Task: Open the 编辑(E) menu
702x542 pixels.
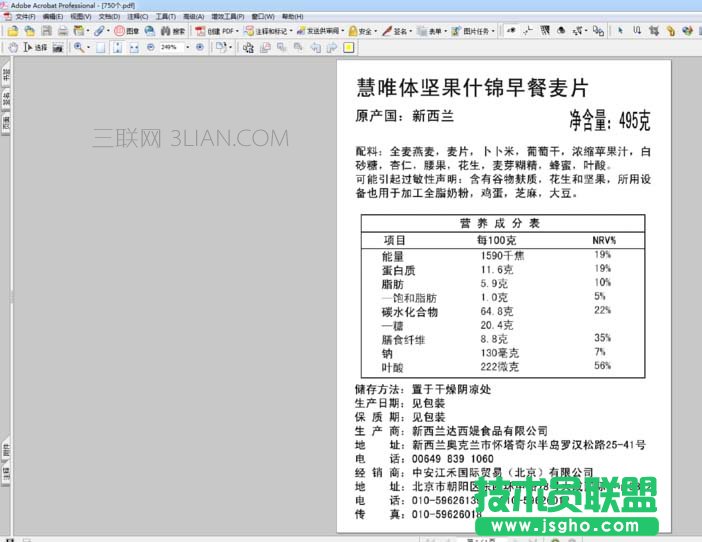Action: click(x=53, y=17)
